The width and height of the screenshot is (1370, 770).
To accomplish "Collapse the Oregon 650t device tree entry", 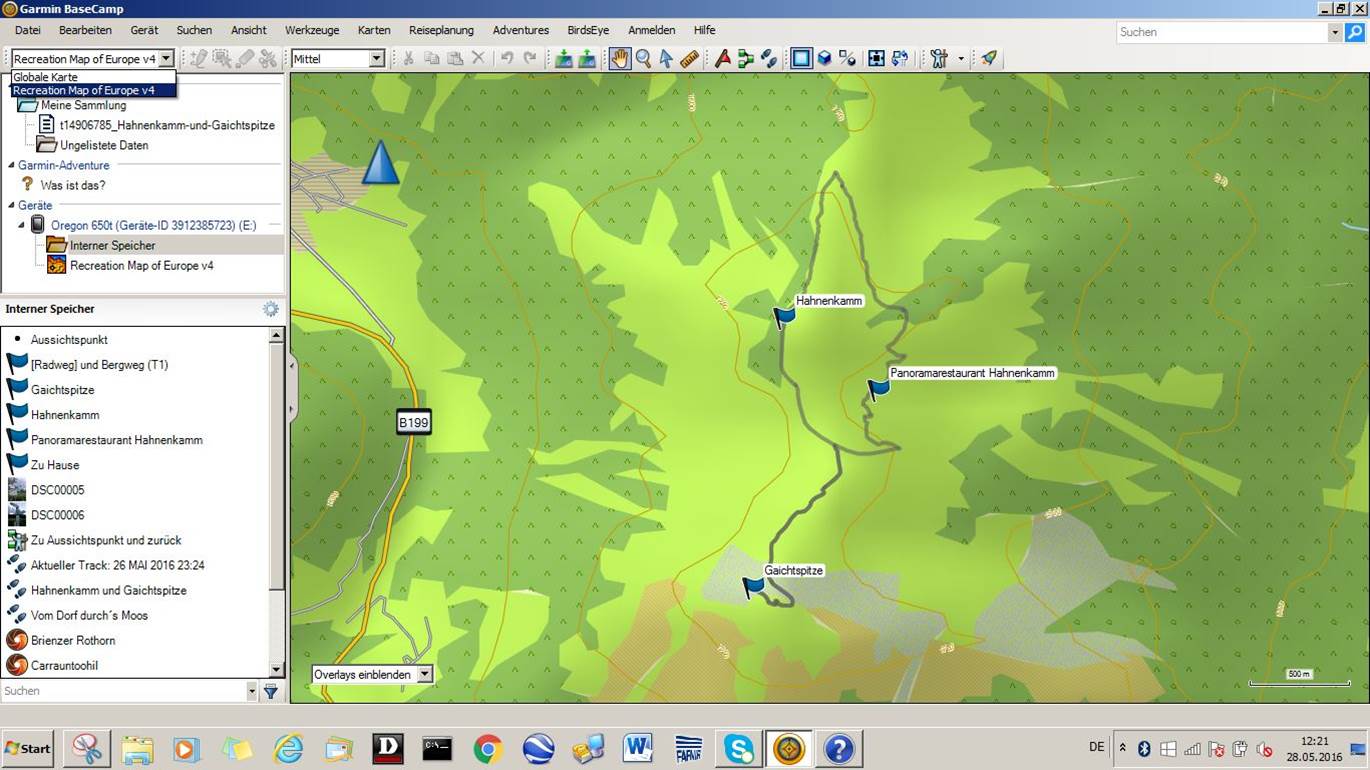I will click(x=21, y=225).
